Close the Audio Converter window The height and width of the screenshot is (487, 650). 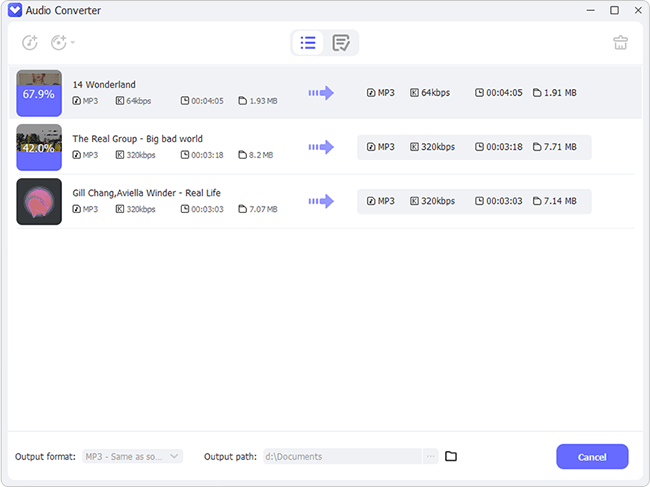pos(638,10)
